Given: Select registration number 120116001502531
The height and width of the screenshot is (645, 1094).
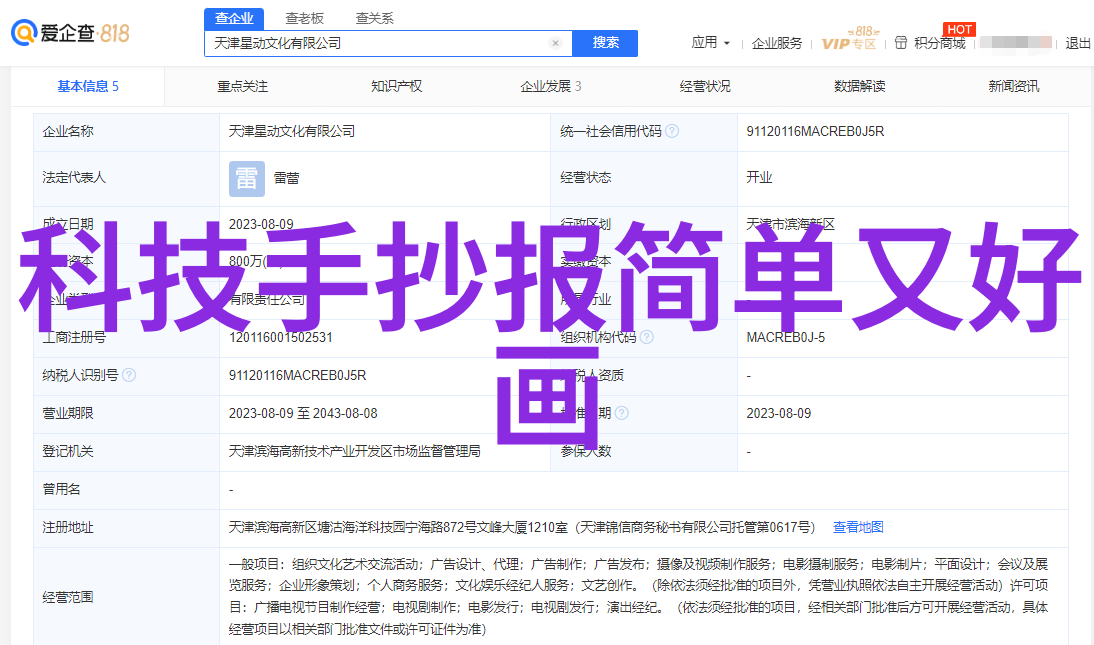Looking at the screenshot, I should [x=280, y=337].
